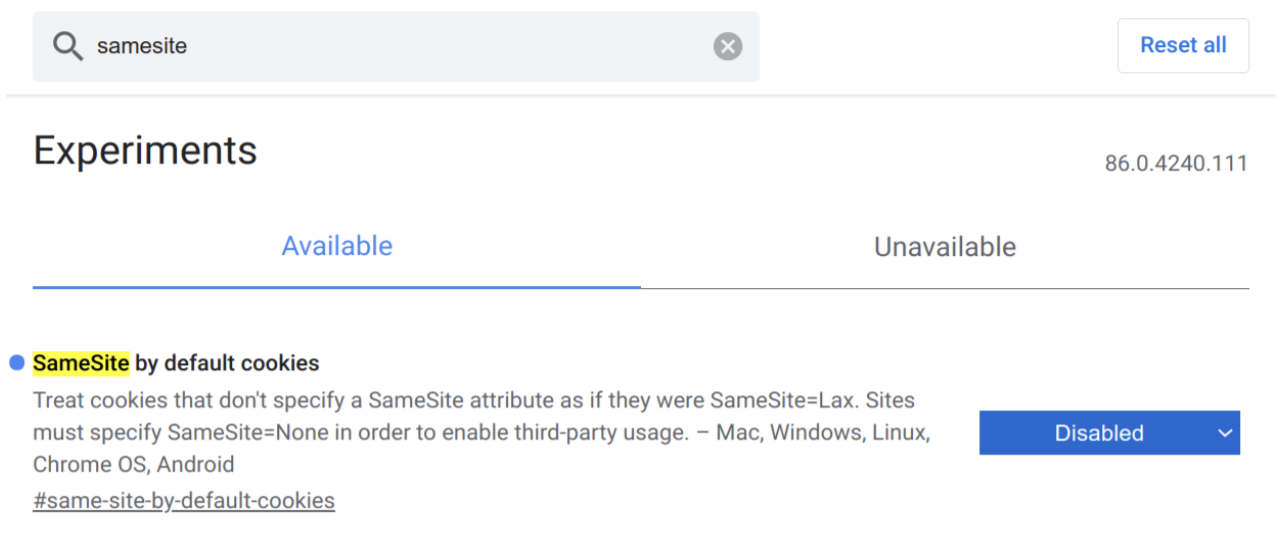Image resolution: width=1288 pixels, height=542 pixels.
Task: Click the word 'samesite' in search box
Action: click(x=142, y=46)
